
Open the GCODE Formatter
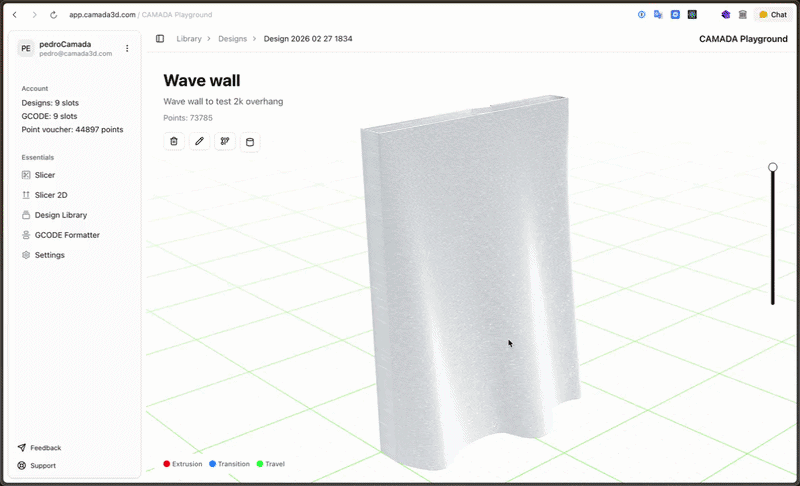[67, 235]
